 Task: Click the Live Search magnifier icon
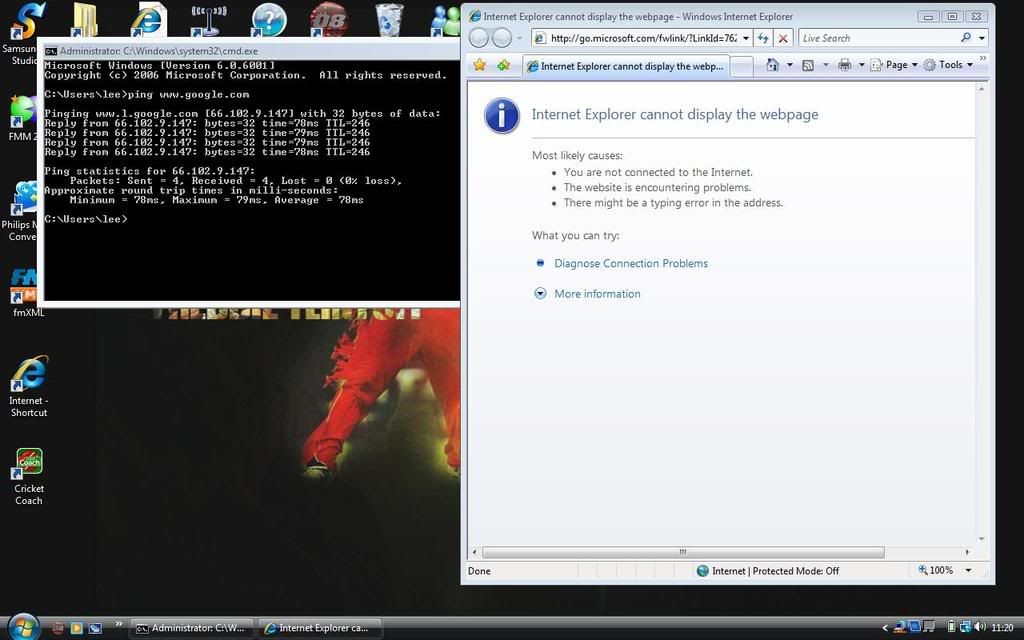pos(966,38)
